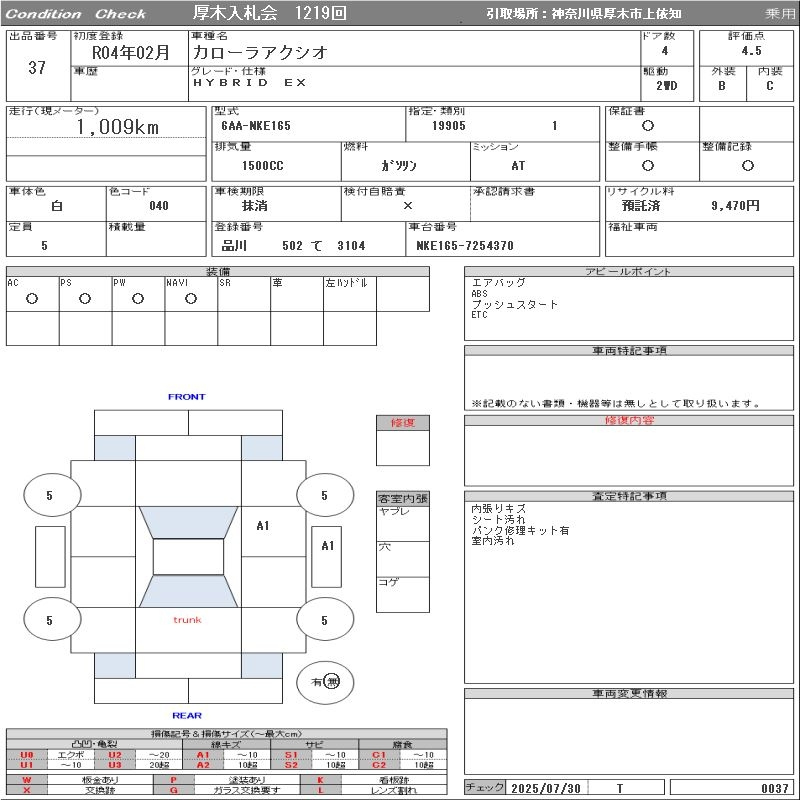Select model code 6AA-NKE165
Image resolution: width=800 pixels, height=800 pixels.
point(256,126)
